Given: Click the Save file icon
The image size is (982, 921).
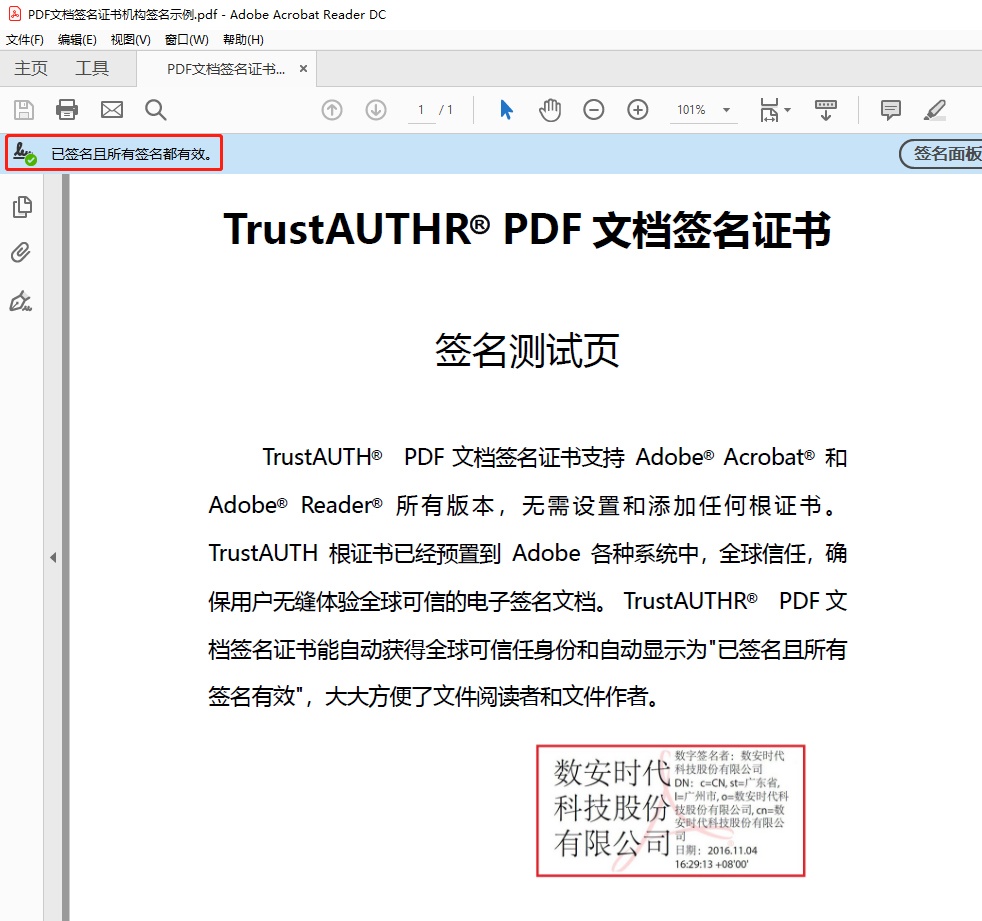Looking at the screenshot, I should tap(24, 110).
